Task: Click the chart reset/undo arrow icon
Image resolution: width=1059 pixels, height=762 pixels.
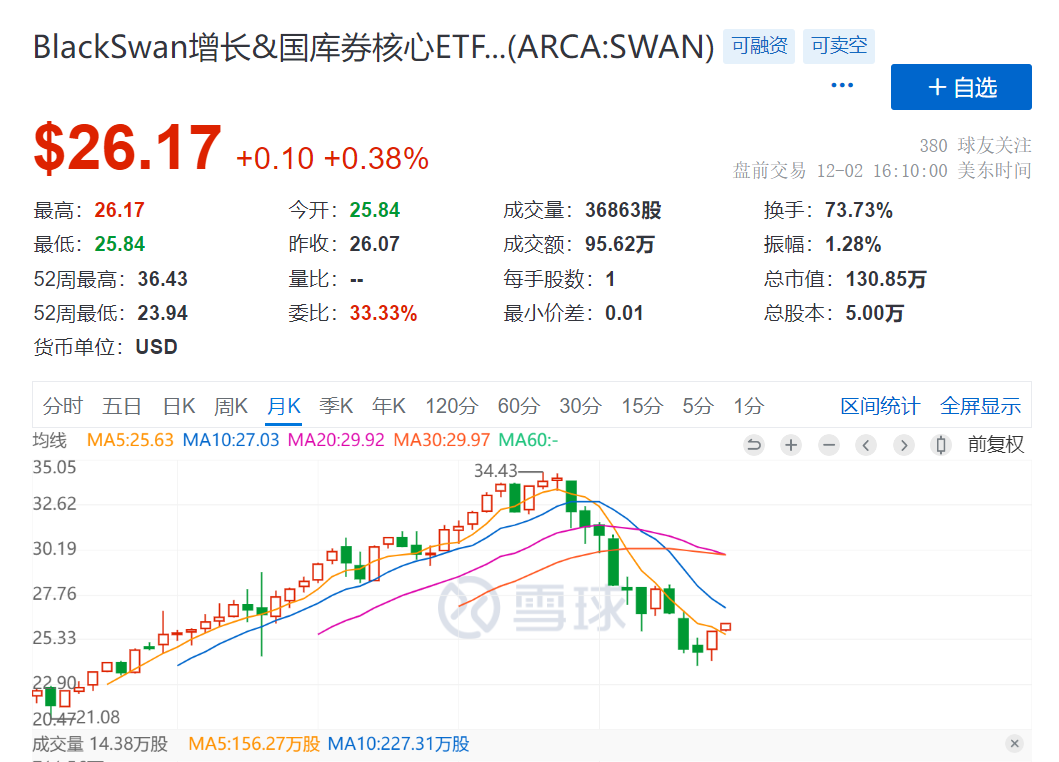Action: click(x=754, y=444)
